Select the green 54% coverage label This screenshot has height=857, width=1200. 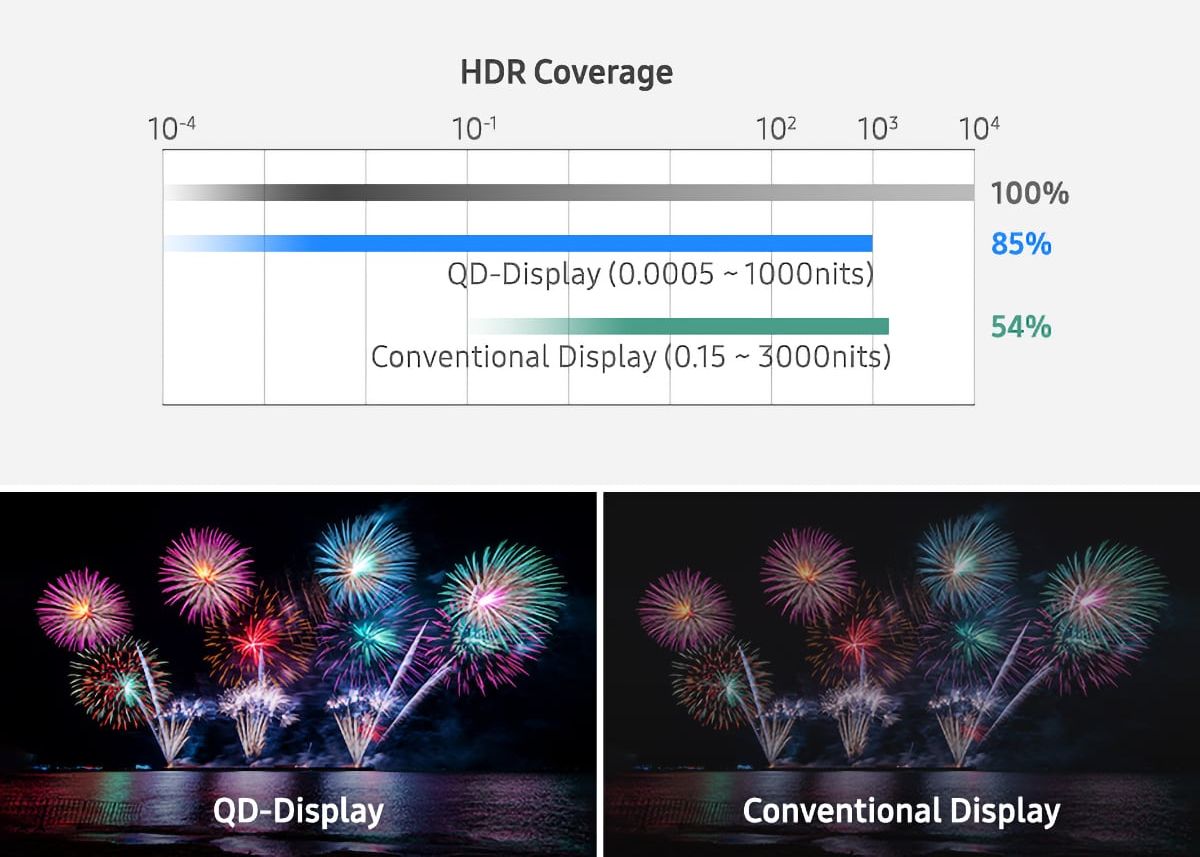click(x=1021, y=327)
